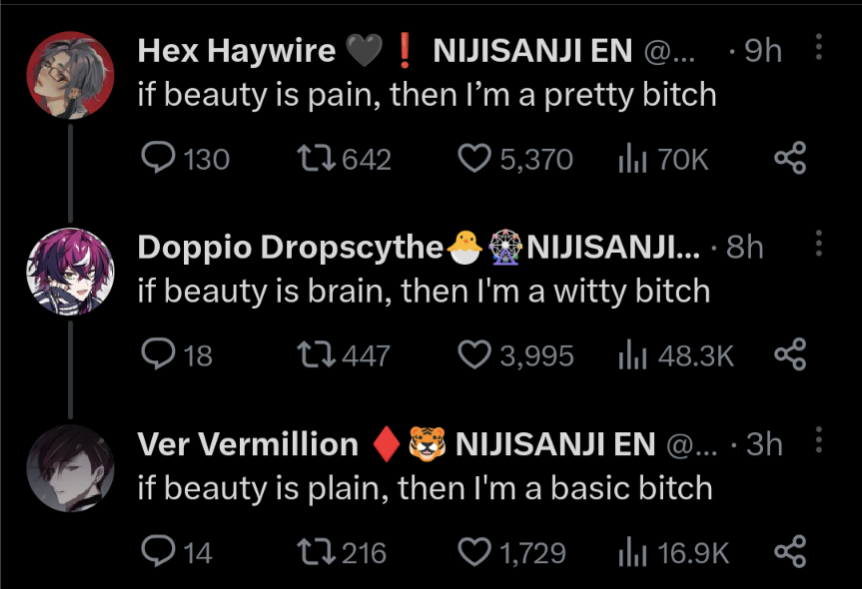Like Hex Haywire's tweet
This screenshot has height=589, width=862.
click(x=476, y=158)
